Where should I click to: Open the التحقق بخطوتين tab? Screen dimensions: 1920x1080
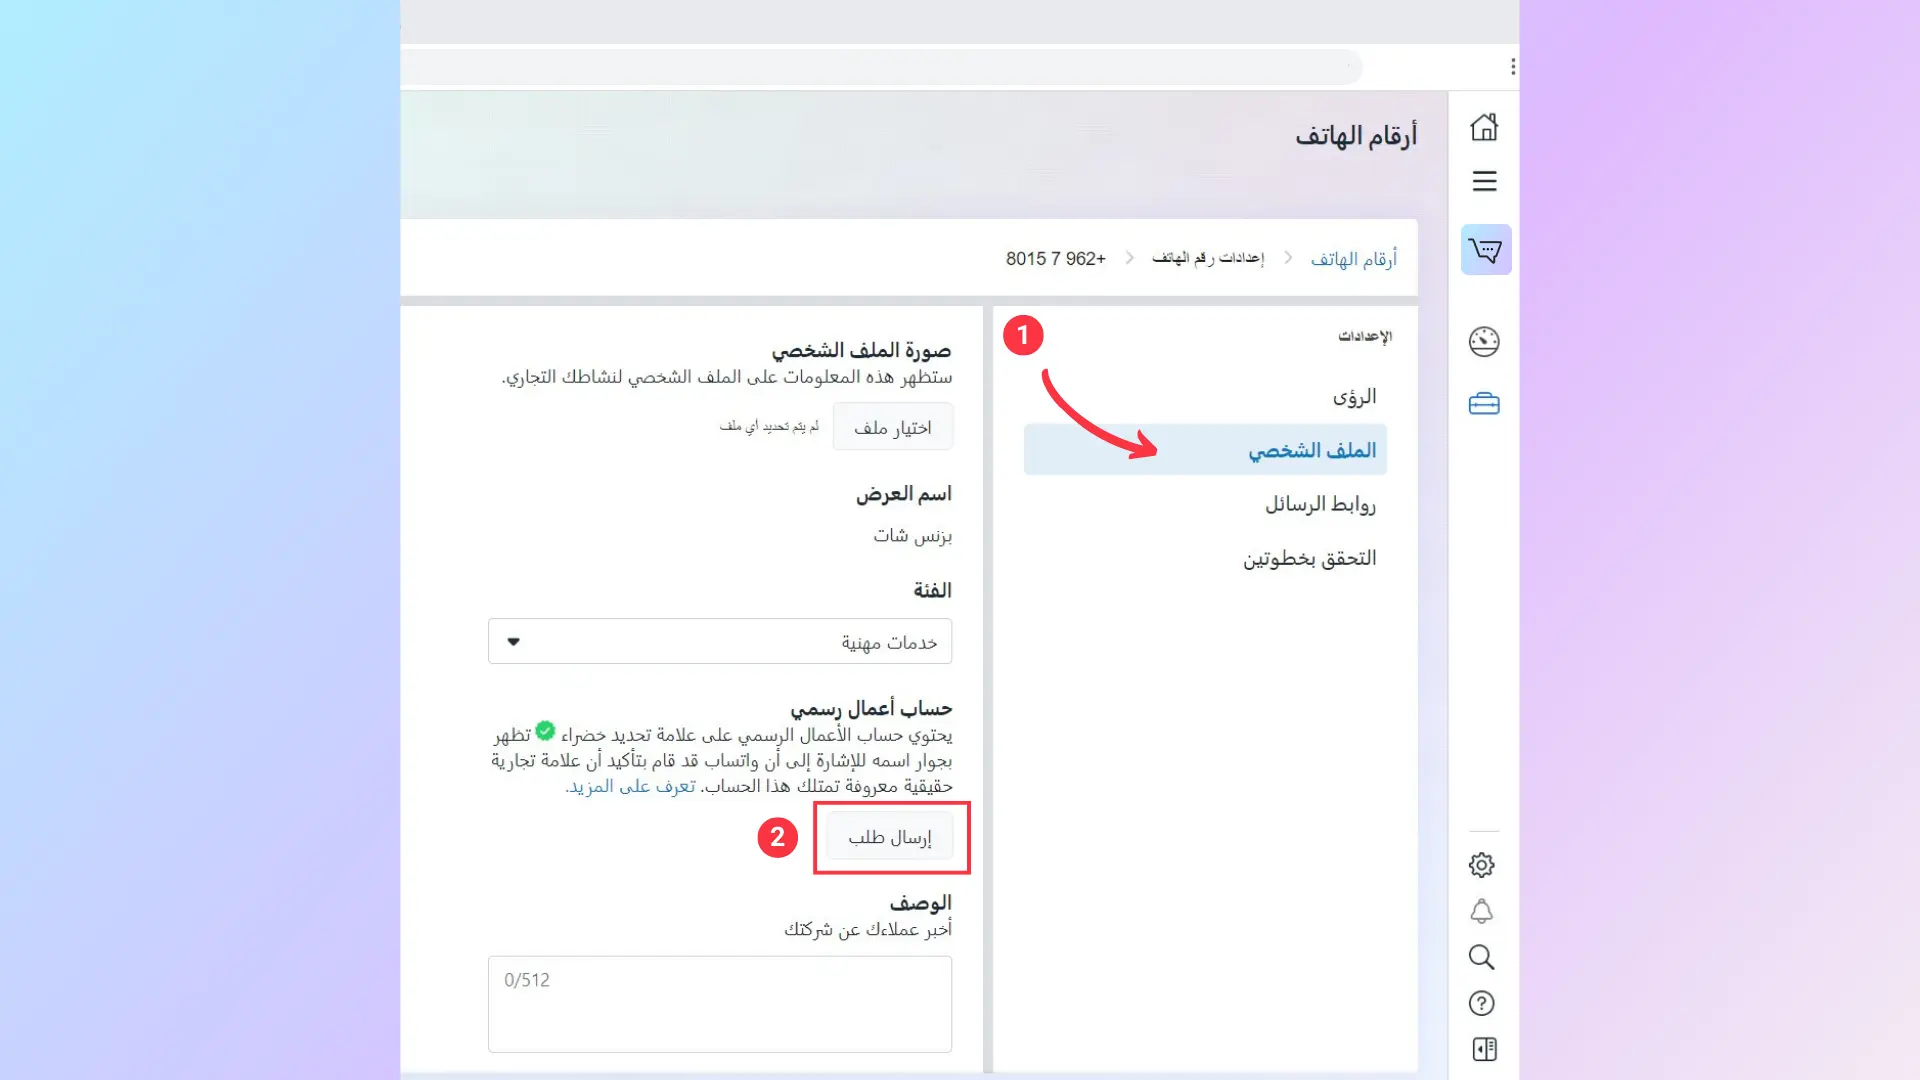tap(1309, 558)
